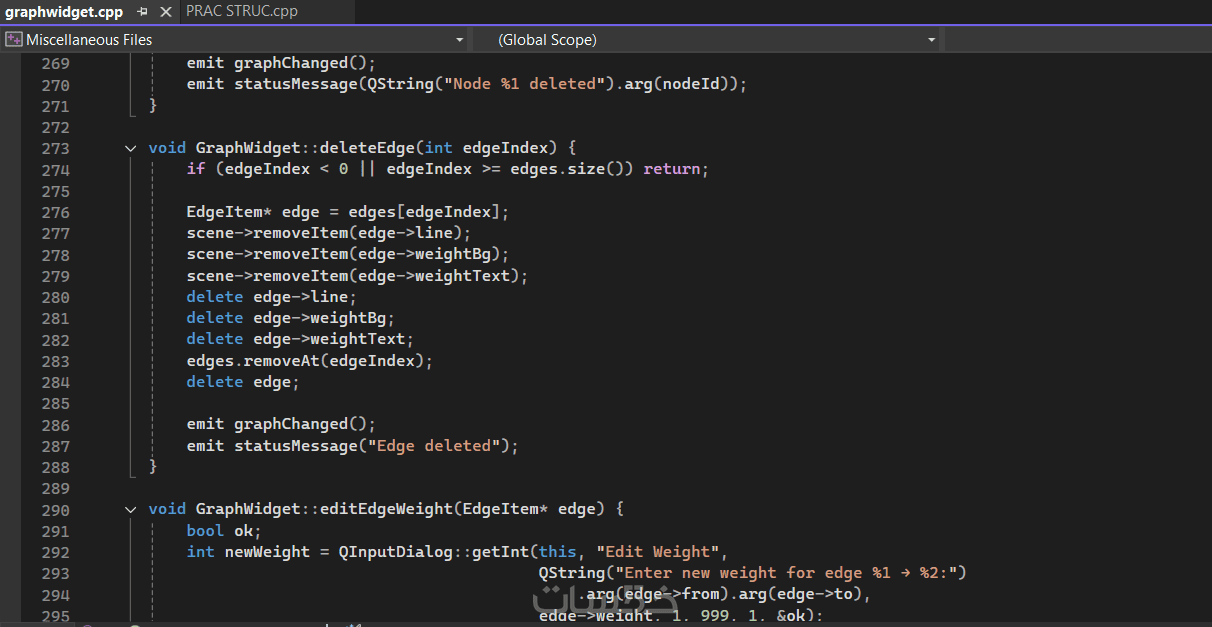Screen dimensions: 1212x627
Task: Close the graphwidget.cpp tab
Action: tap(165, 12)
